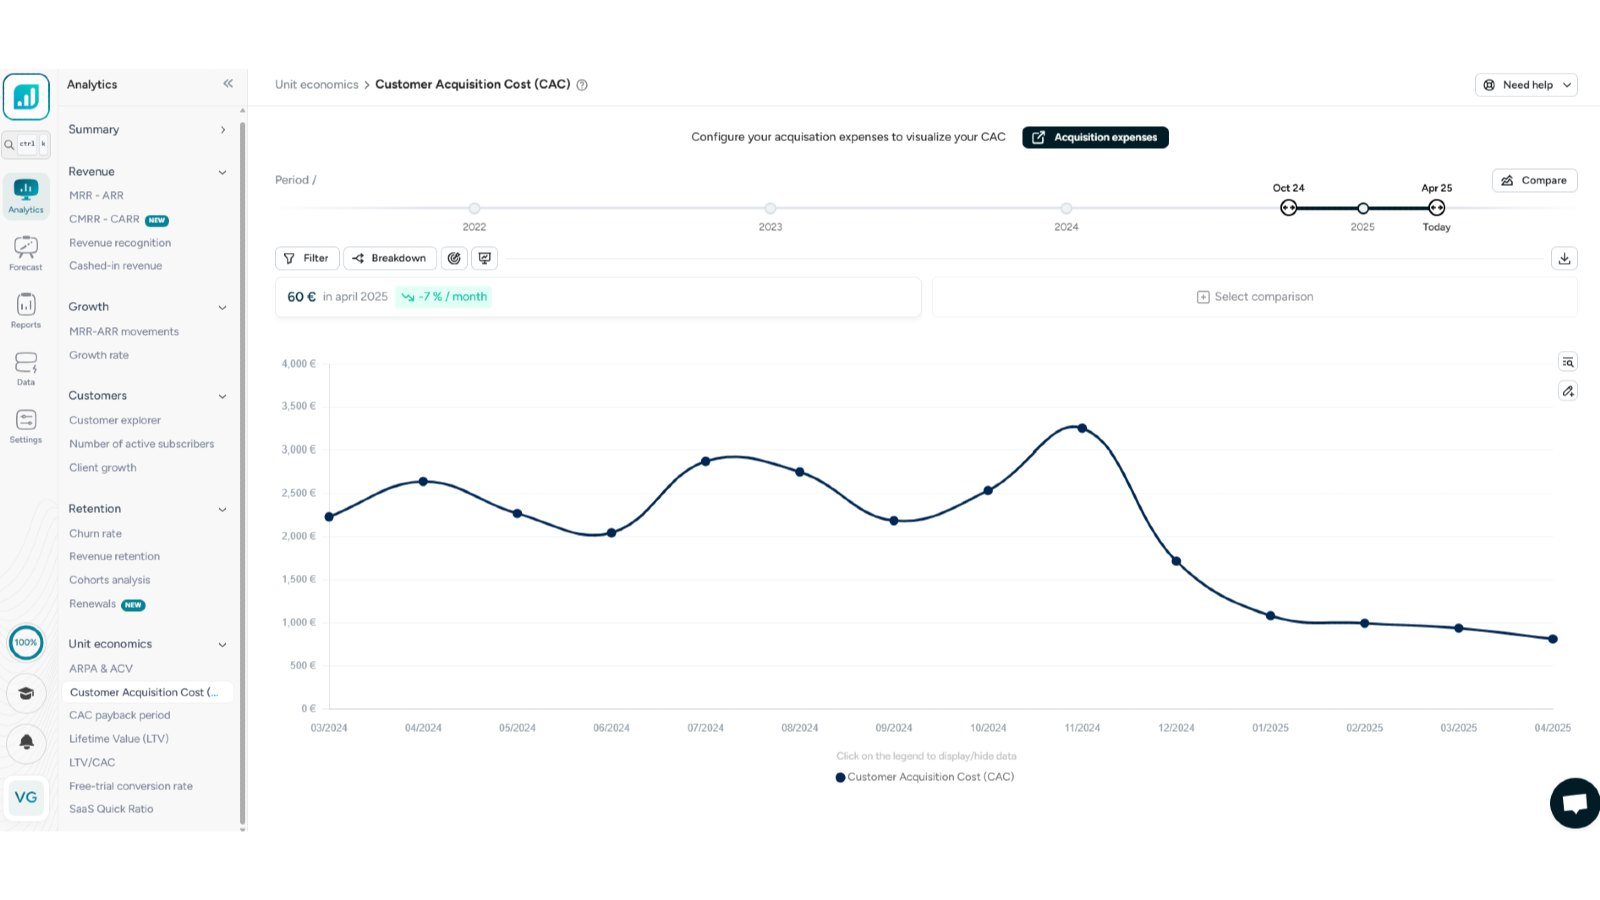
Task: Open the Filter button
Action: tap(307, 258)
